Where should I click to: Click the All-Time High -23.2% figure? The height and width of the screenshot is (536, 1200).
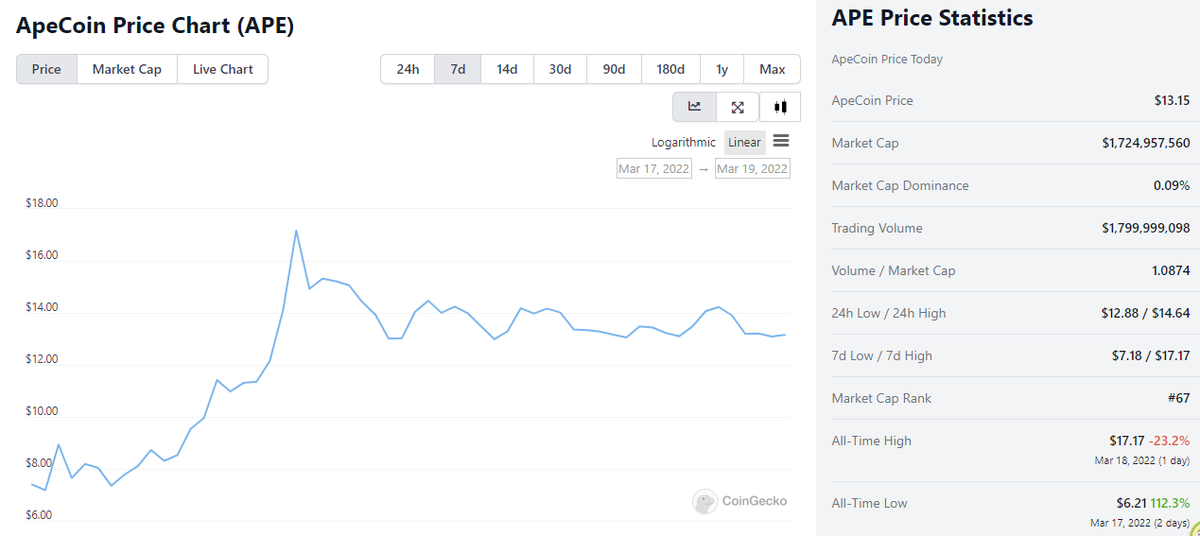coord(1170,440)
